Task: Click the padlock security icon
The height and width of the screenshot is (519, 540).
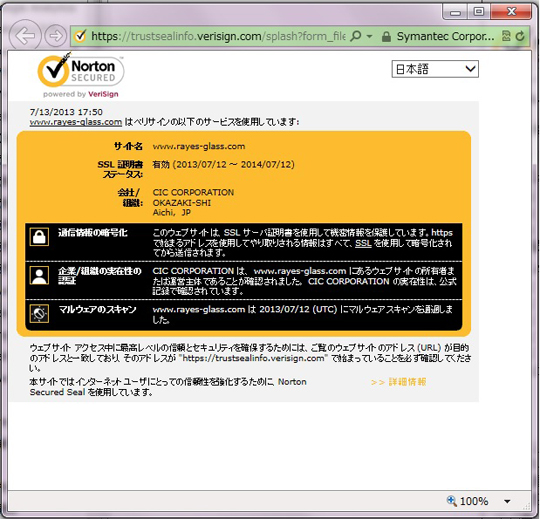Action: click(x=386, y=36)
